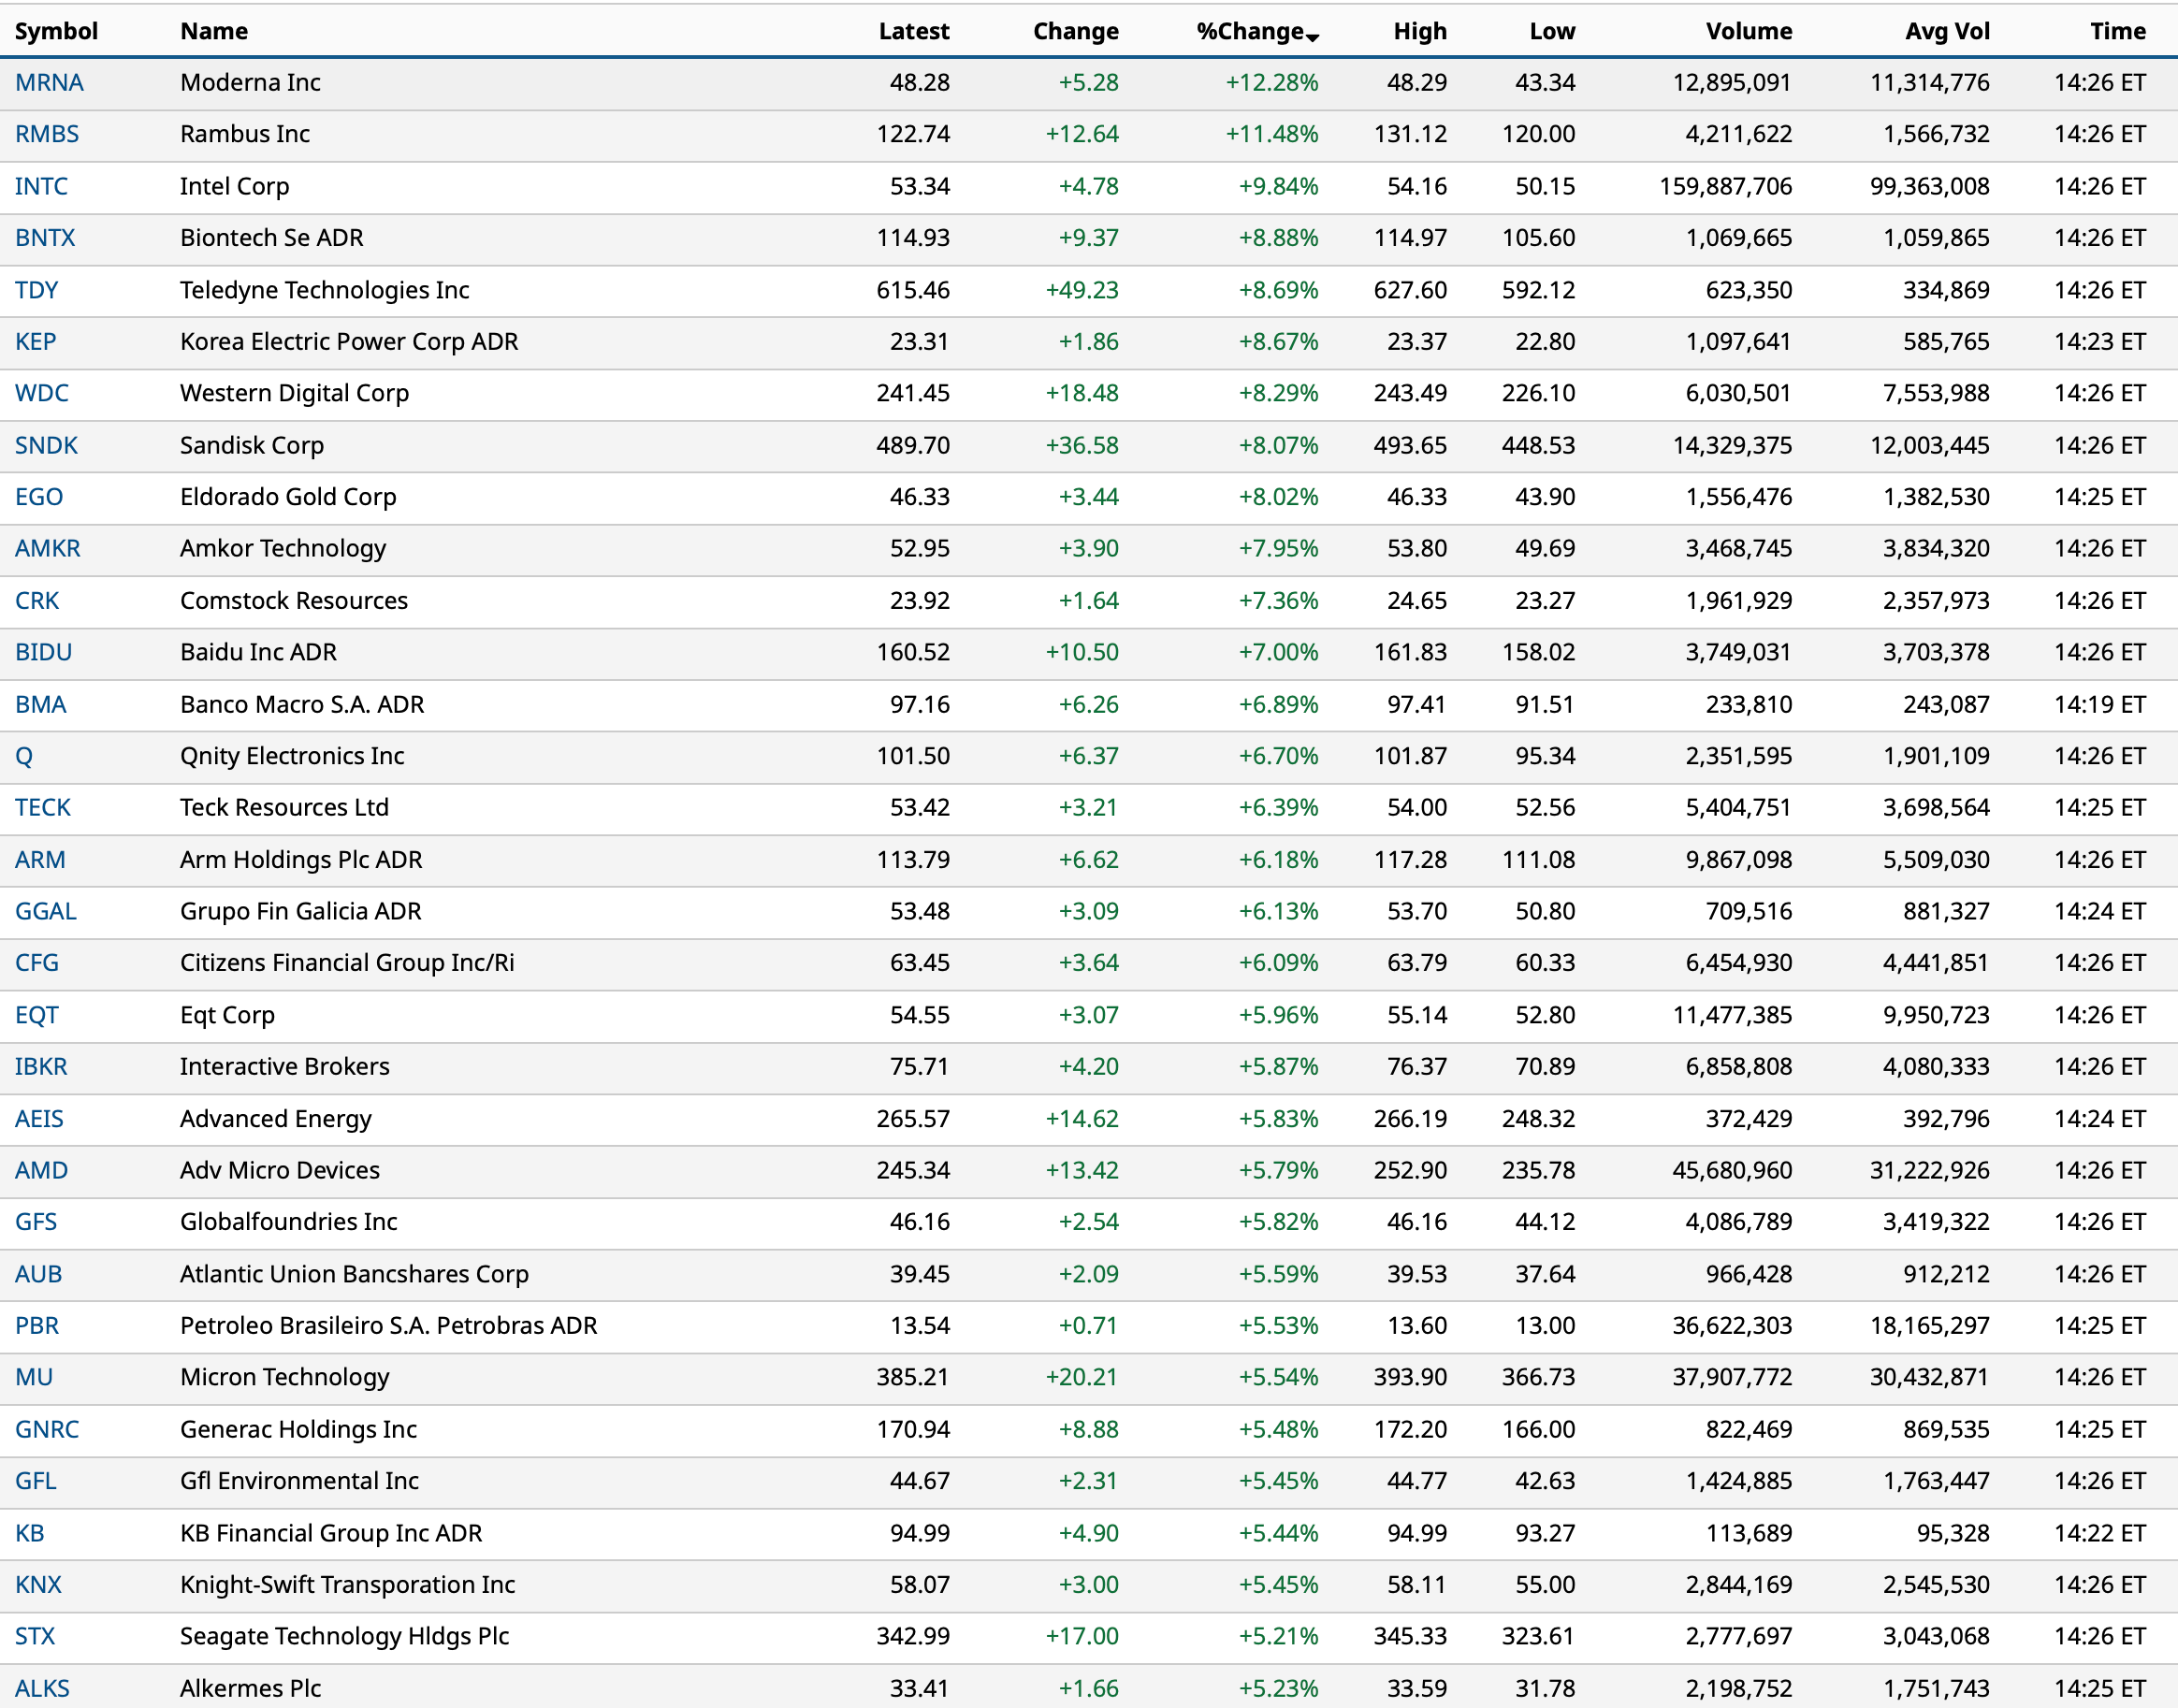The image size is (2178, 1708).
Task: Click the STX symbol link
Action: click(x=35, y=1636)
